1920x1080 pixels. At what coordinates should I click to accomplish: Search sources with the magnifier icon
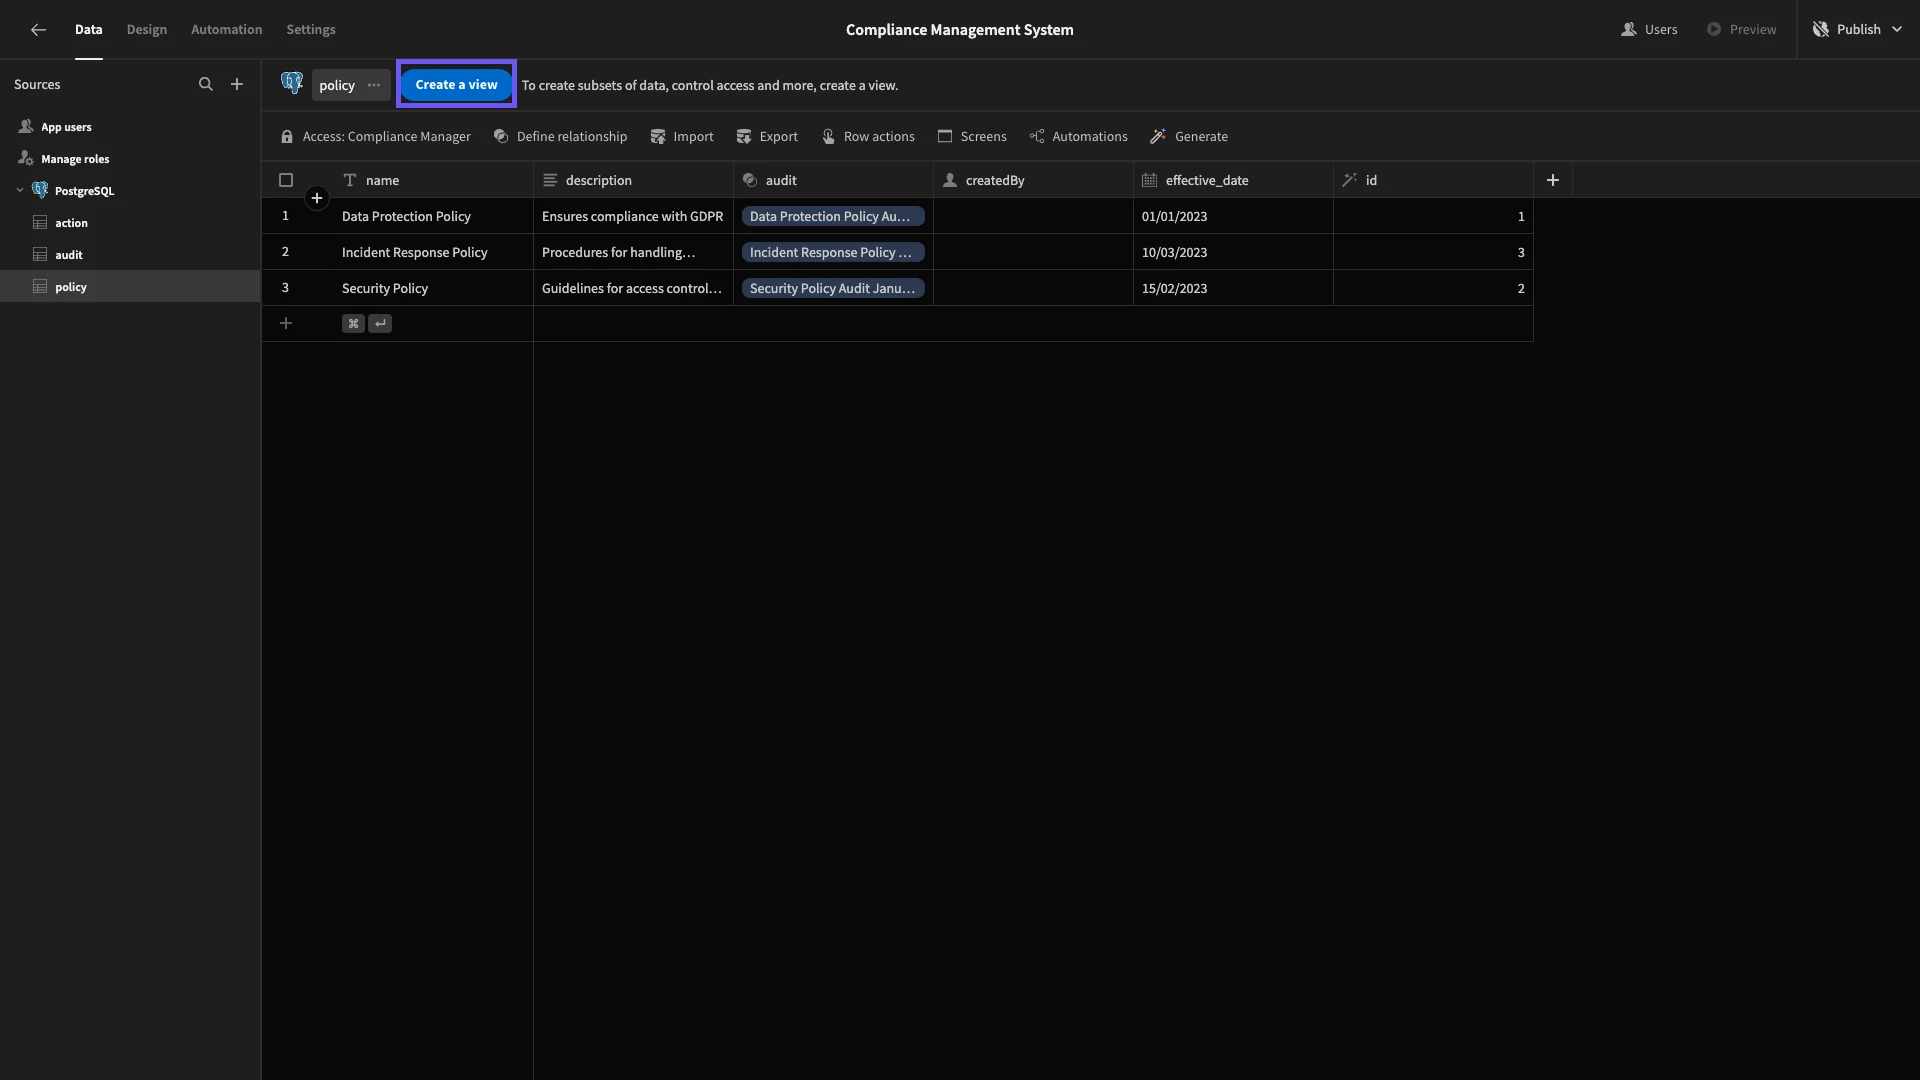(x=205, y=85)
